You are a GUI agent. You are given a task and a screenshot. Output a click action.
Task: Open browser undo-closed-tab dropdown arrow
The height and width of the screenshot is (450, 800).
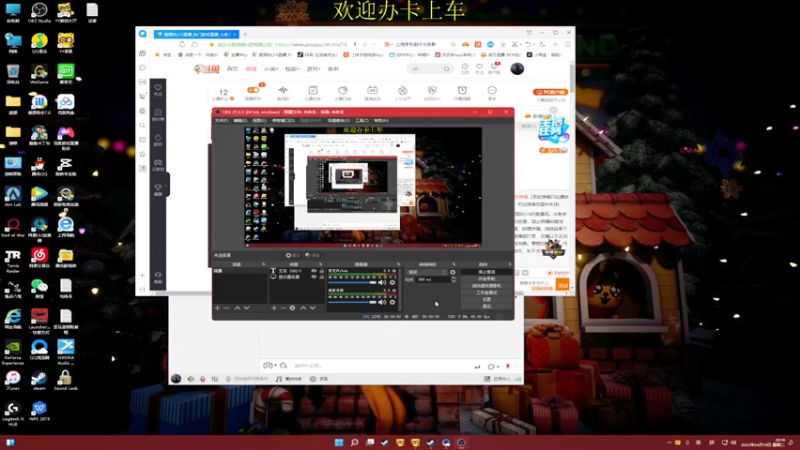534,44
